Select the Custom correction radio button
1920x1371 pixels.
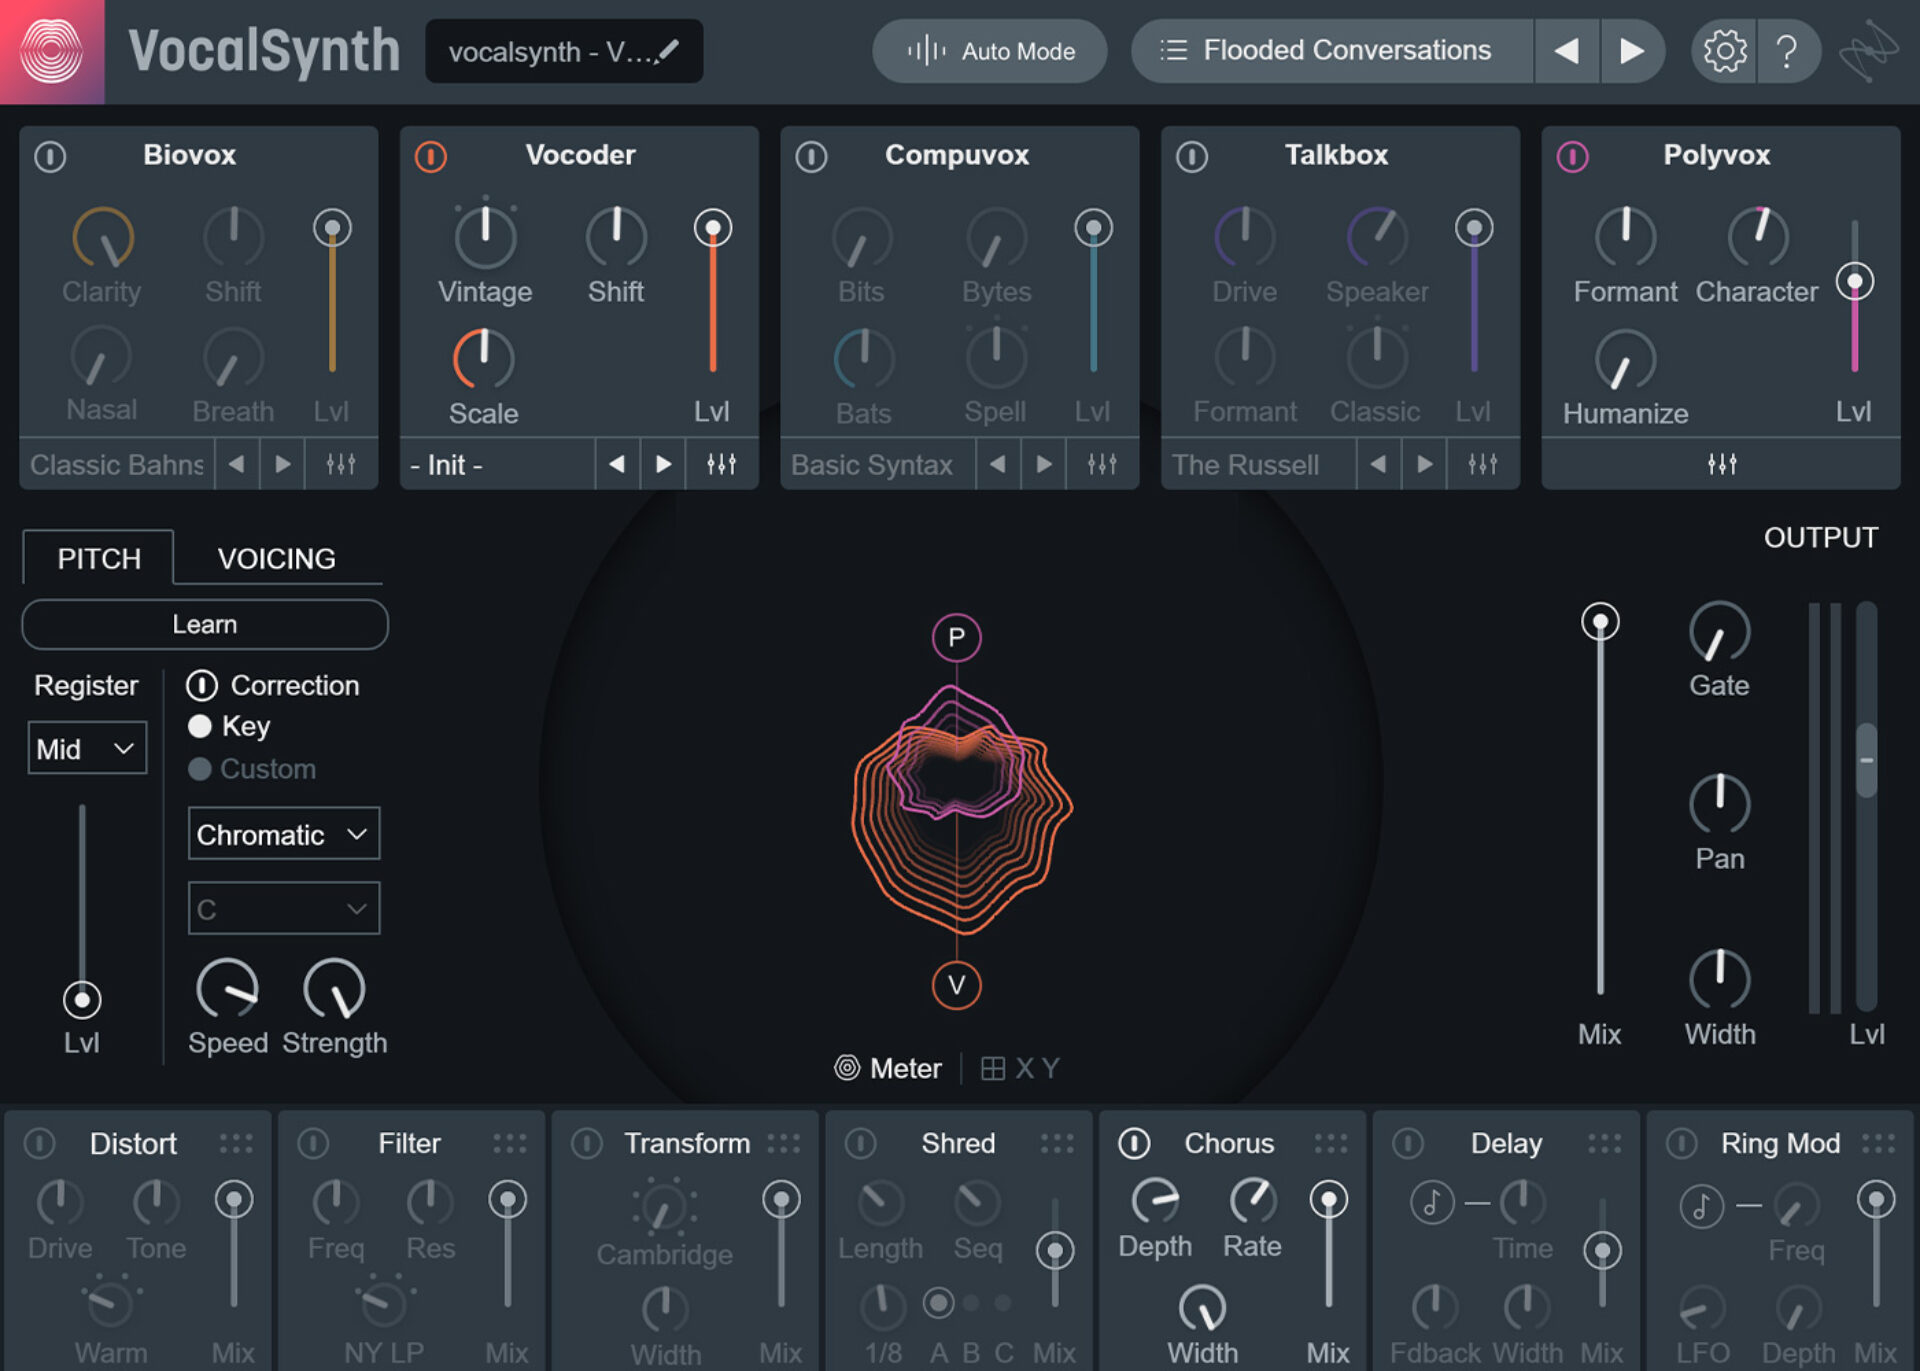[x=199, y=769]
